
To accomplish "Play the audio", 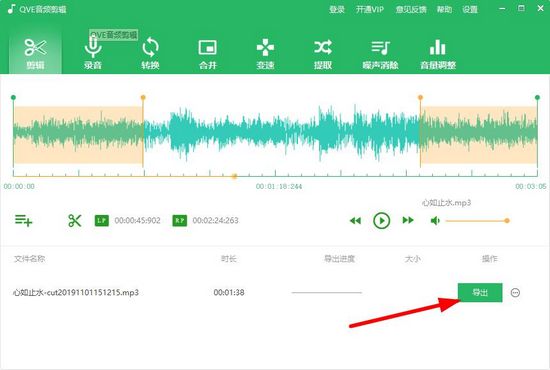I will pyautogui.click(x=382, y=221).
